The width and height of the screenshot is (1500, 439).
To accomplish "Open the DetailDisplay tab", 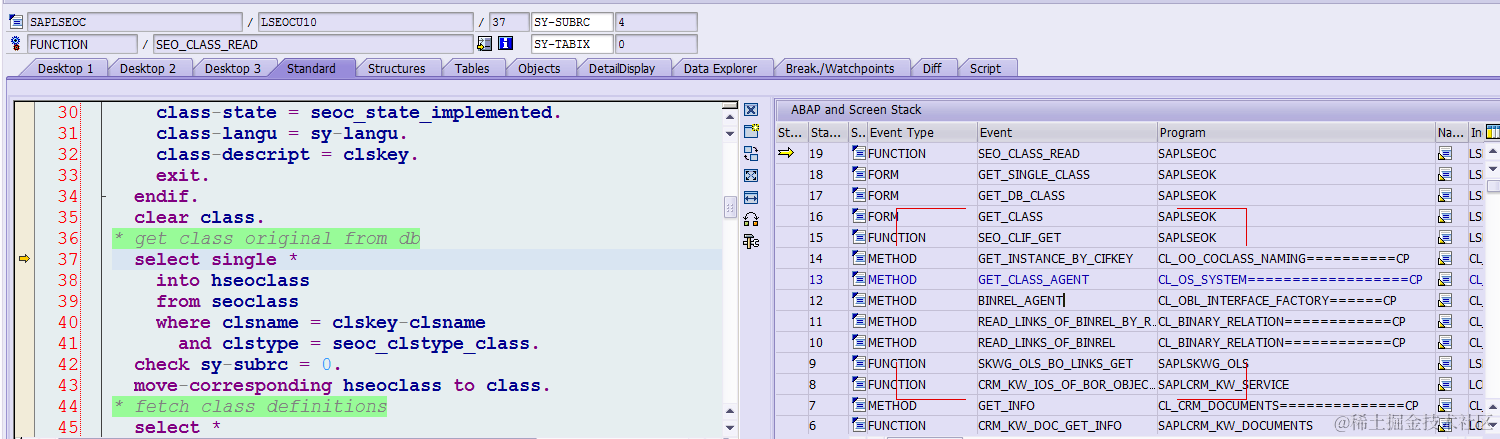I will click(x=621, y=68).
